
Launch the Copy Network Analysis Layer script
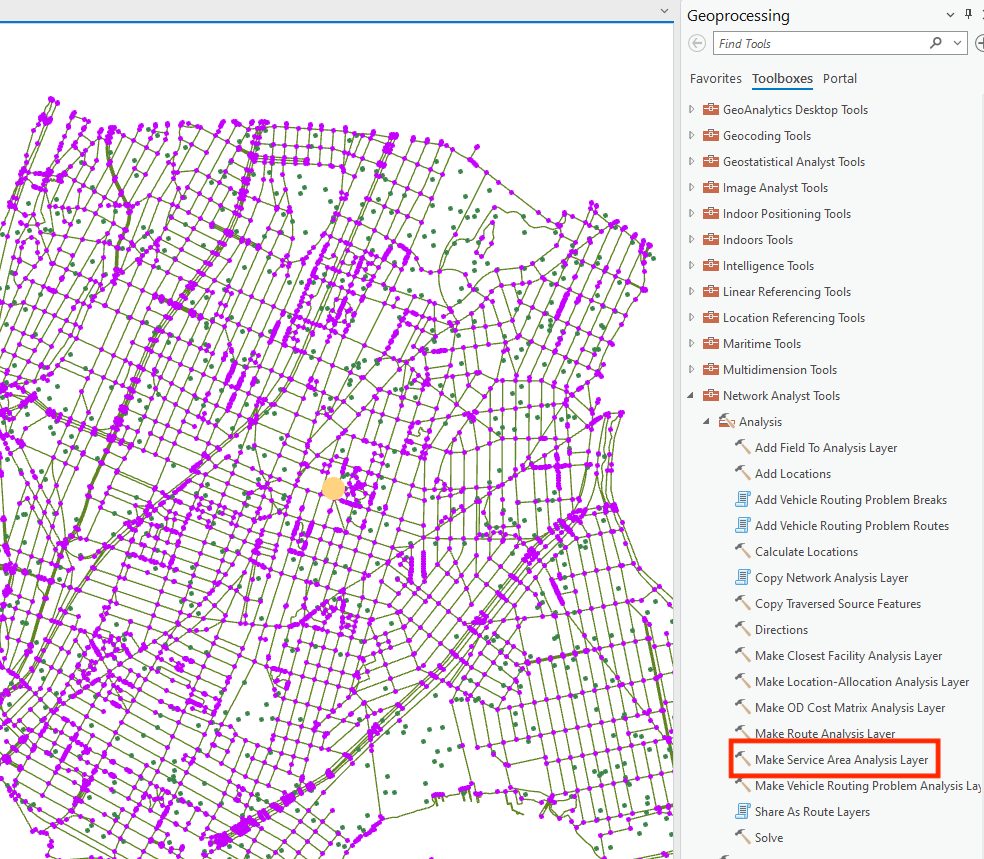(x=831, y=577)
